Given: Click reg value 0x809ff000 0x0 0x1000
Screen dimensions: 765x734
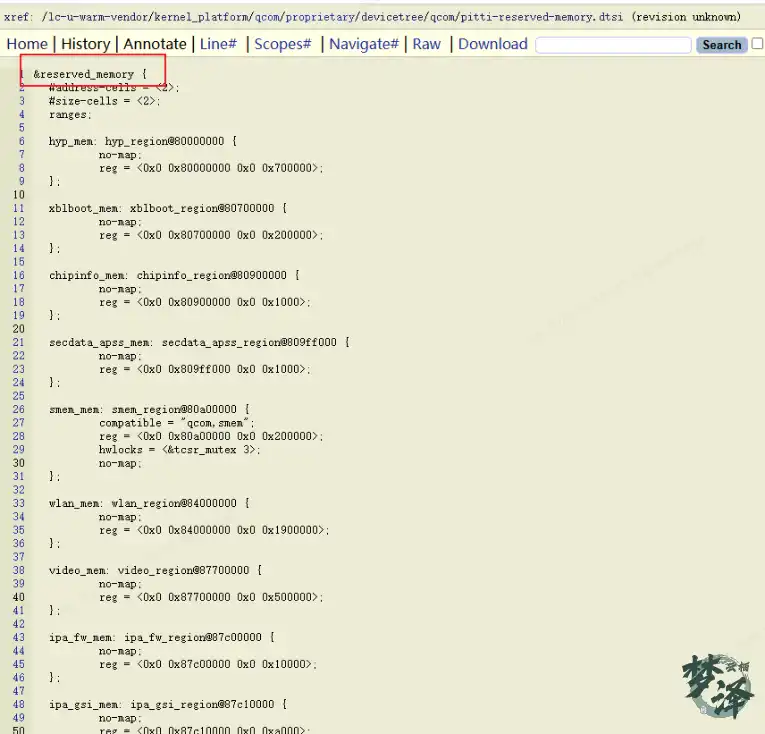Looking at the screenshot, I should 234,369.
